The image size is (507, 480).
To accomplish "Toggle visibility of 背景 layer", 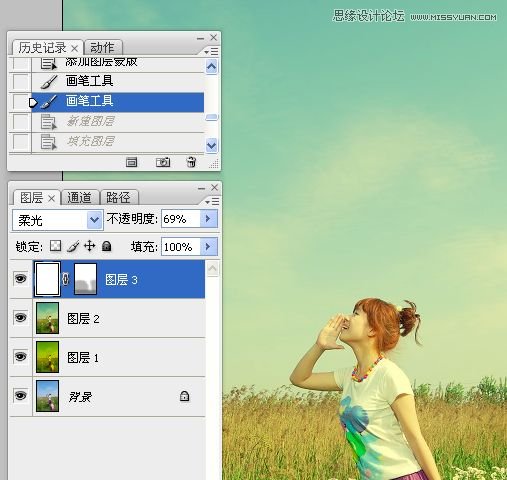I will point(21,396).
